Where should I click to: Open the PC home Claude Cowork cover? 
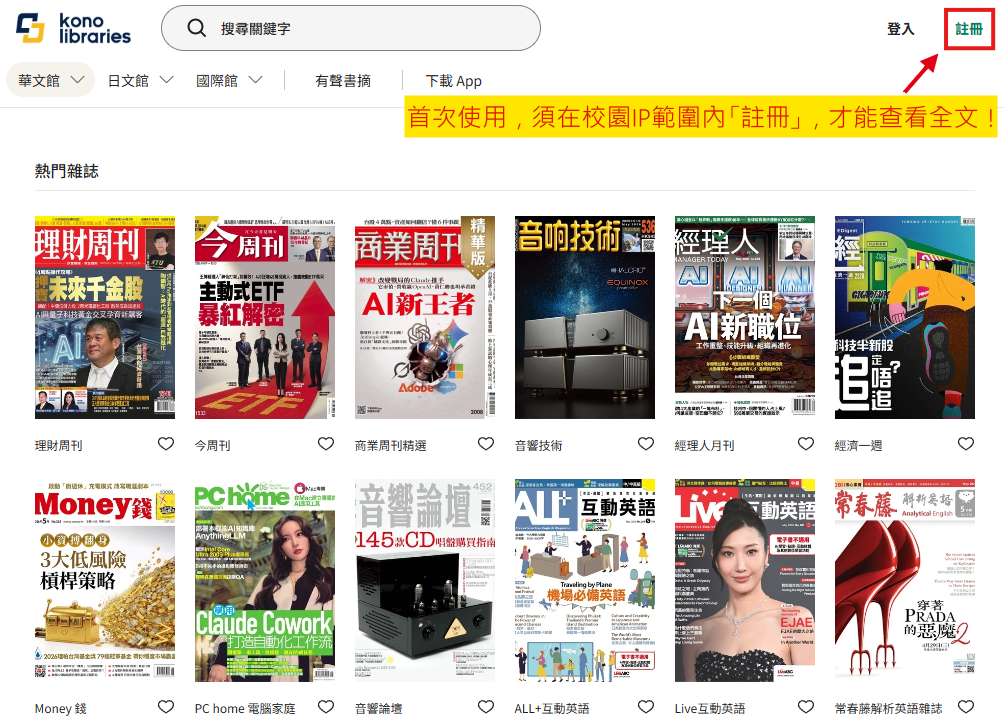pos(265,580)
